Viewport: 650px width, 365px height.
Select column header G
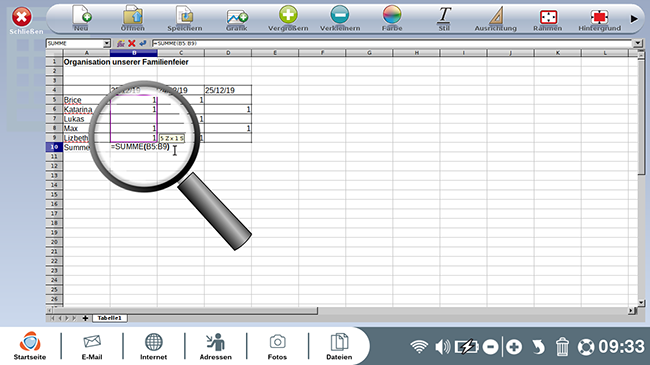(x=369, y=53)
